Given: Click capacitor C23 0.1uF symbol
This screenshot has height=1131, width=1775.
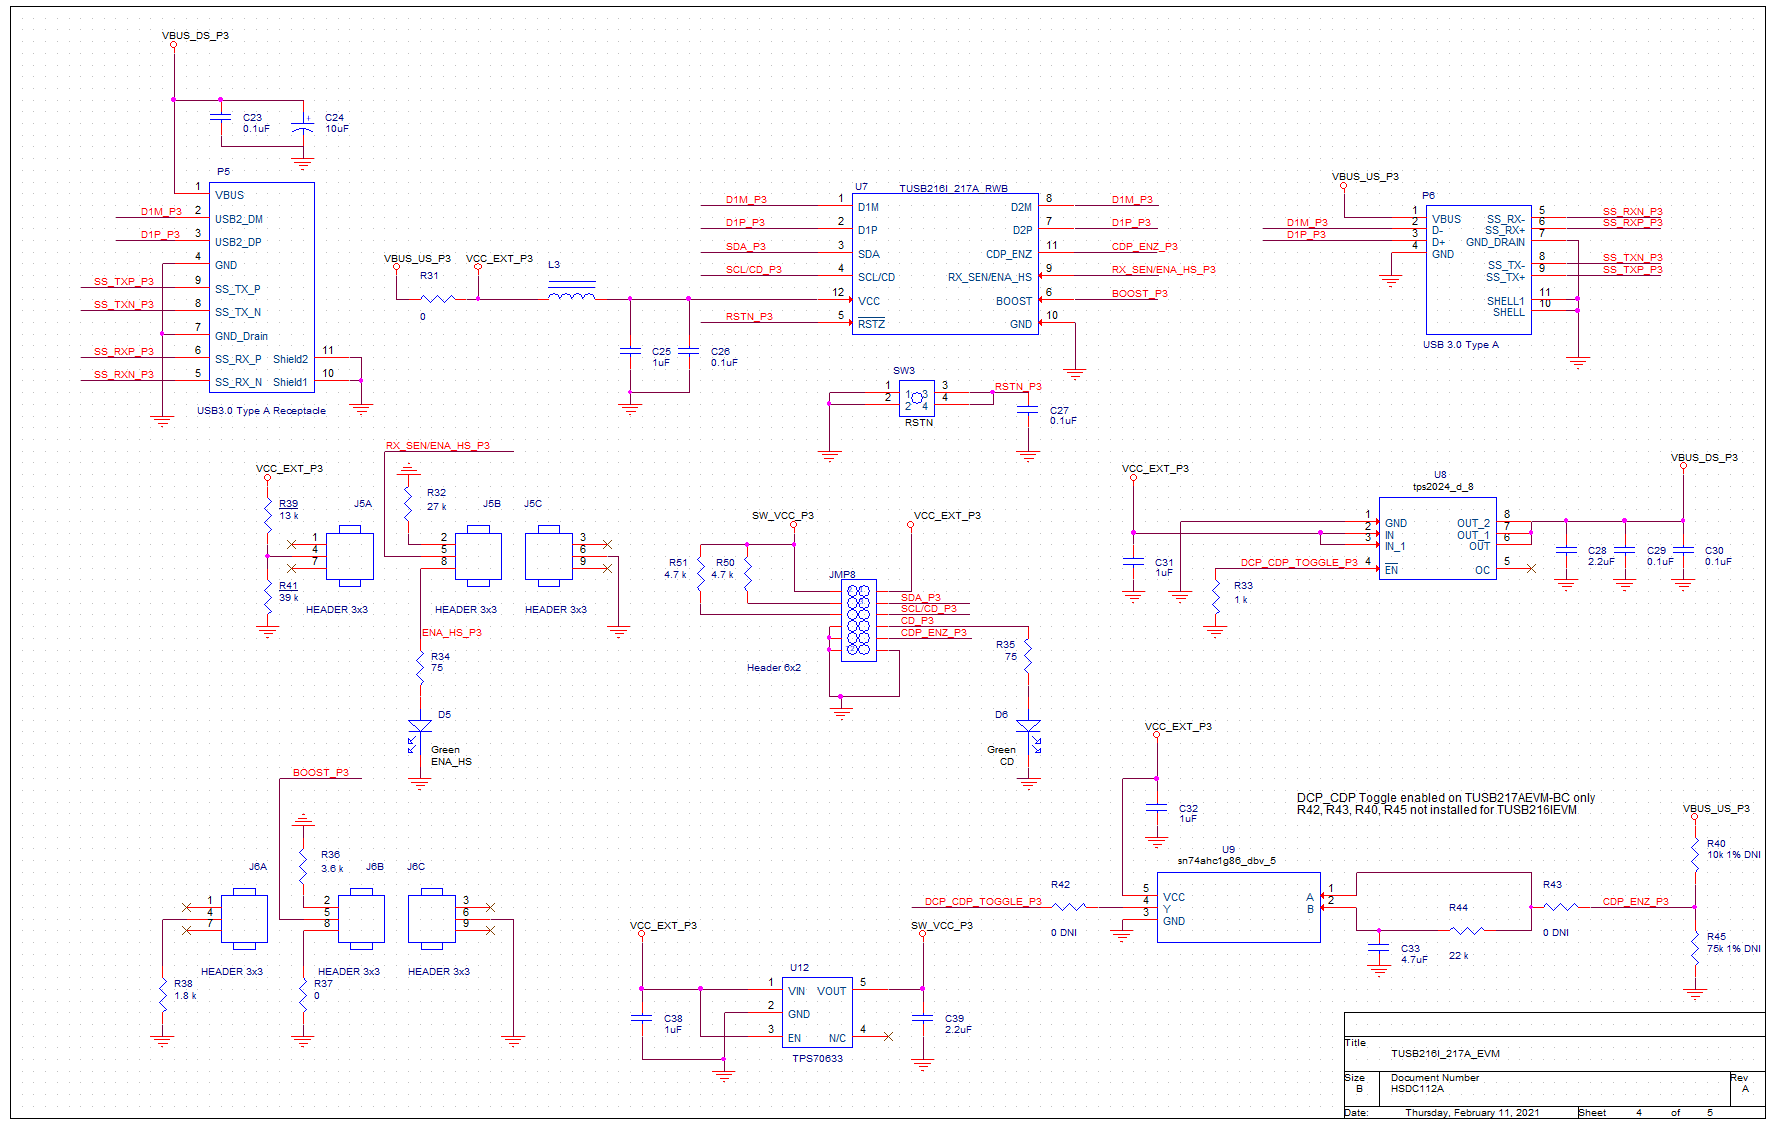Looking at the screenshot, I should tap(220, 118).
